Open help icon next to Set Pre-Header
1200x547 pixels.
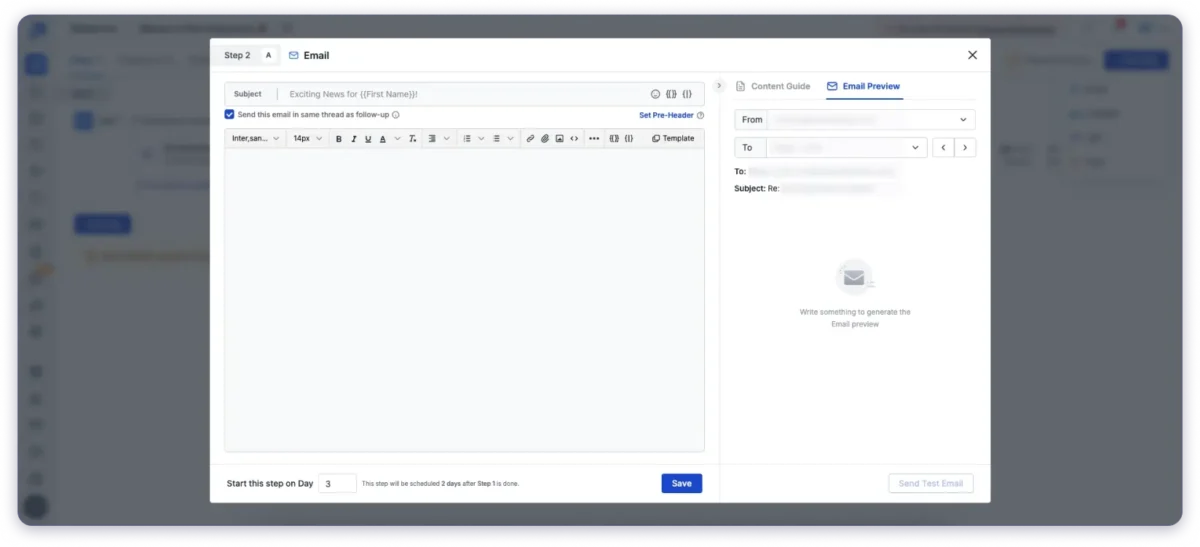700,115
